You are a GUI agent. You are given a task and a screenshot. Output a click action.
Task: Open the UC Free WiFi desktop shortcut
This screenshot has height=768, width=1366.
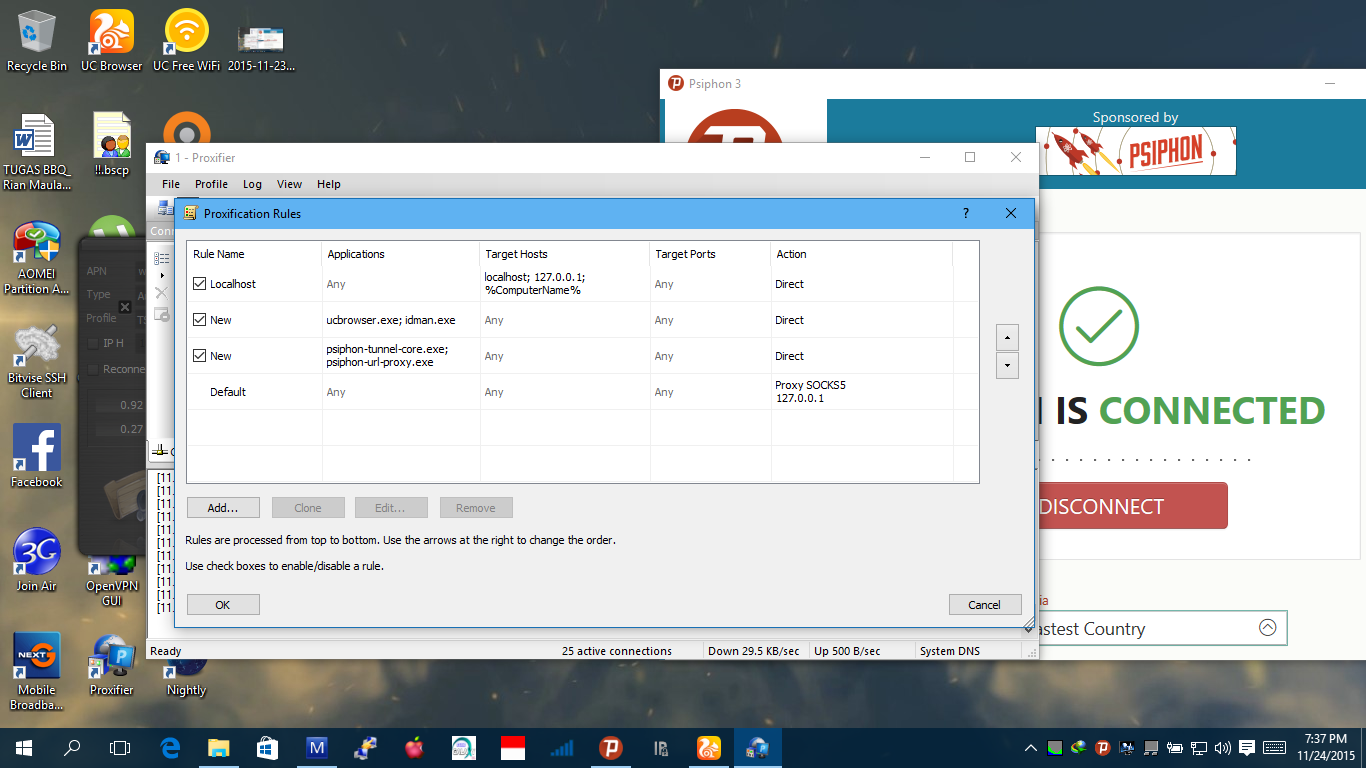tap(186, 41)
